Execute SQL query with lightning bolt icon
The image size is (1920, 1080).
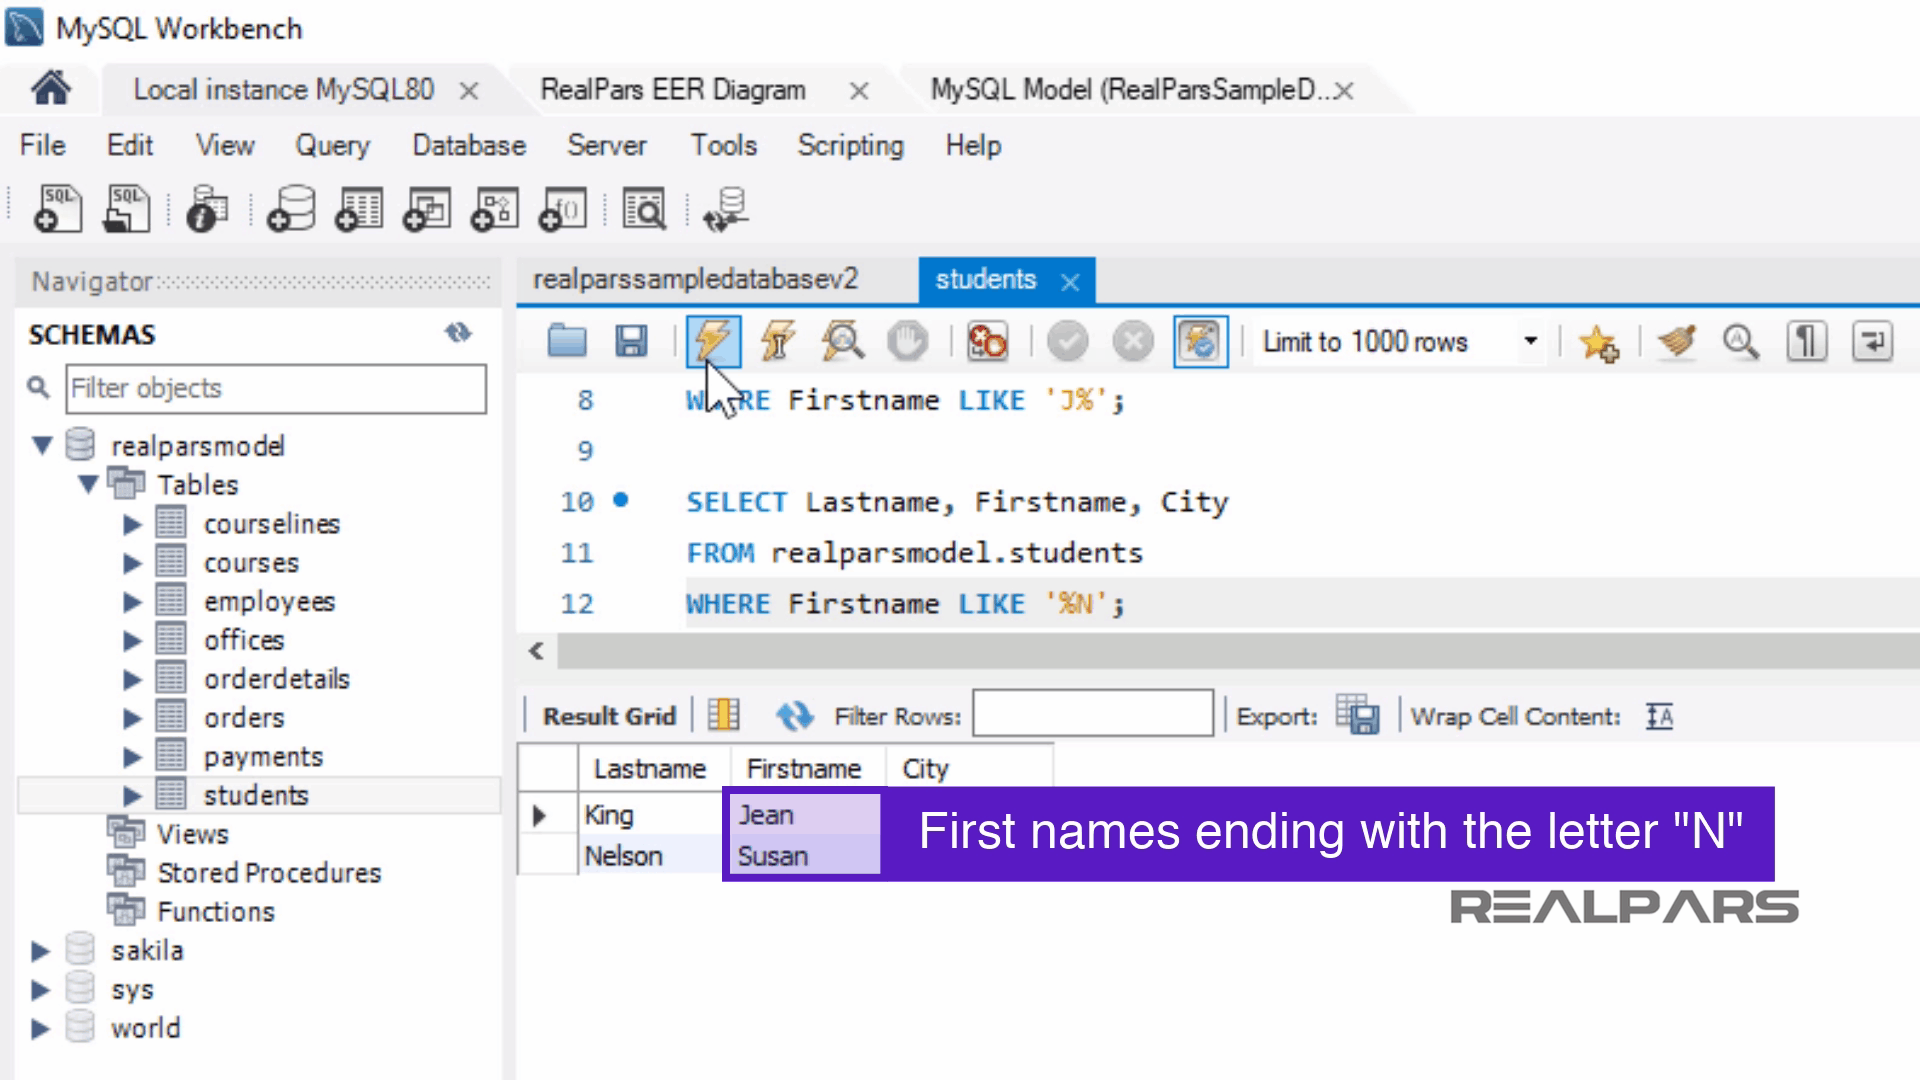(x=712, y=342)
